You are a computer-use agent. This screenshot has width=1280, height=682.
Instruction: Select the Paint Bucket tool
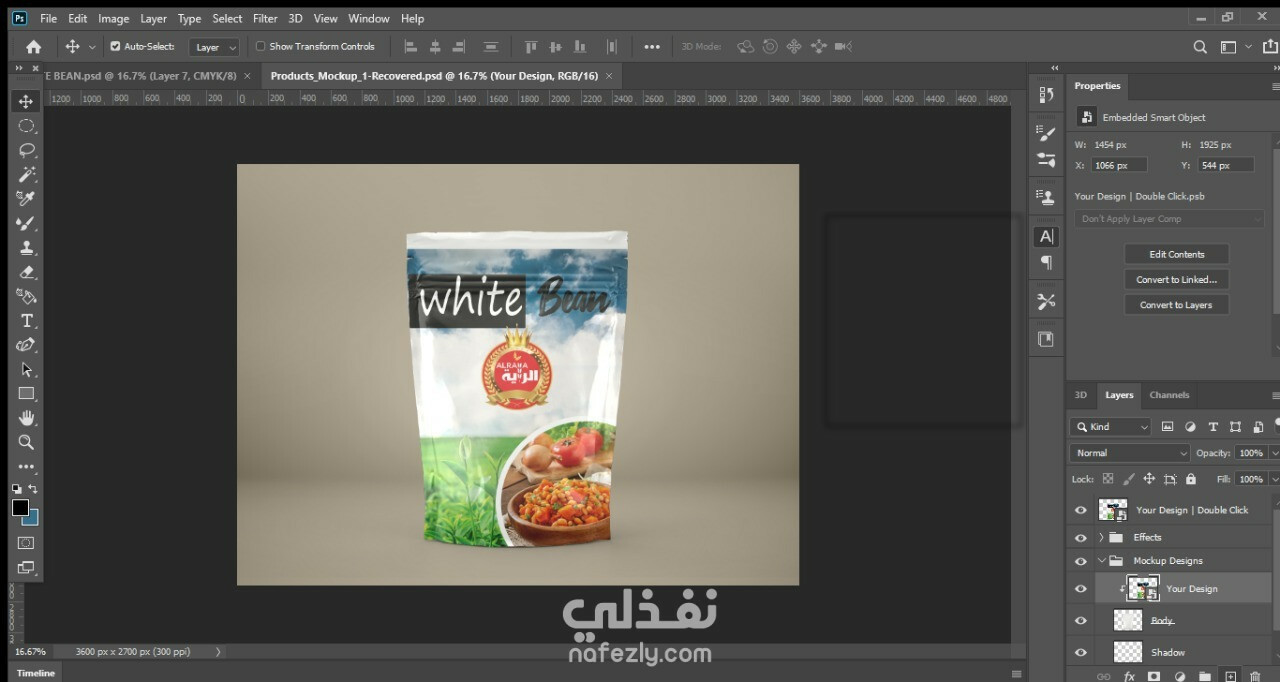[x=26, y=296]
